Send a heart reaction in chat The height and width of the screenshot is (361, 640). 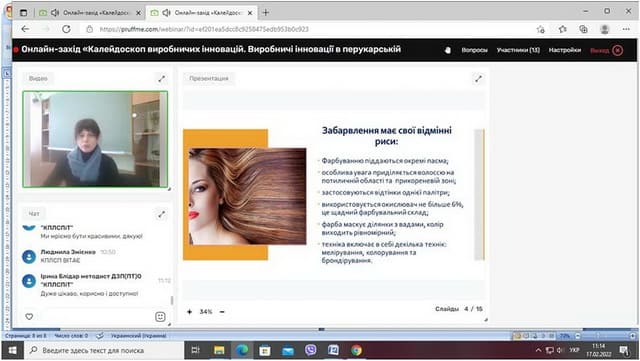pos(29,316)
